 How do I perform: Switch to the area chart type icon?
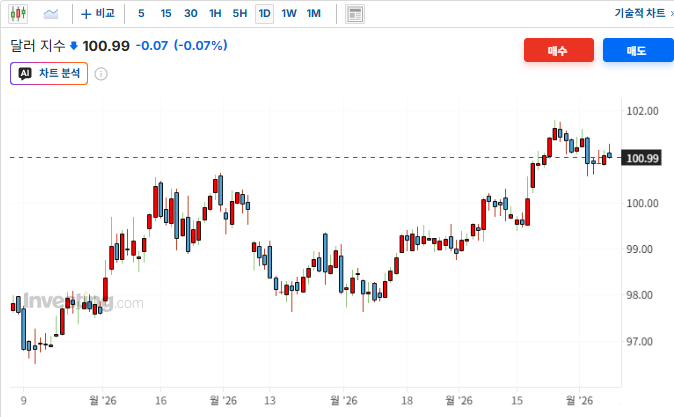coord(51,14)
